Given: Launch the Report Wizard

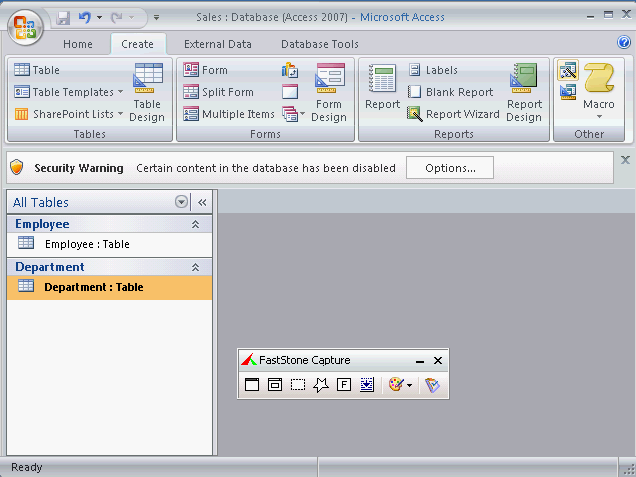Looking at the screenshot, I should click(x=453, y=114).
